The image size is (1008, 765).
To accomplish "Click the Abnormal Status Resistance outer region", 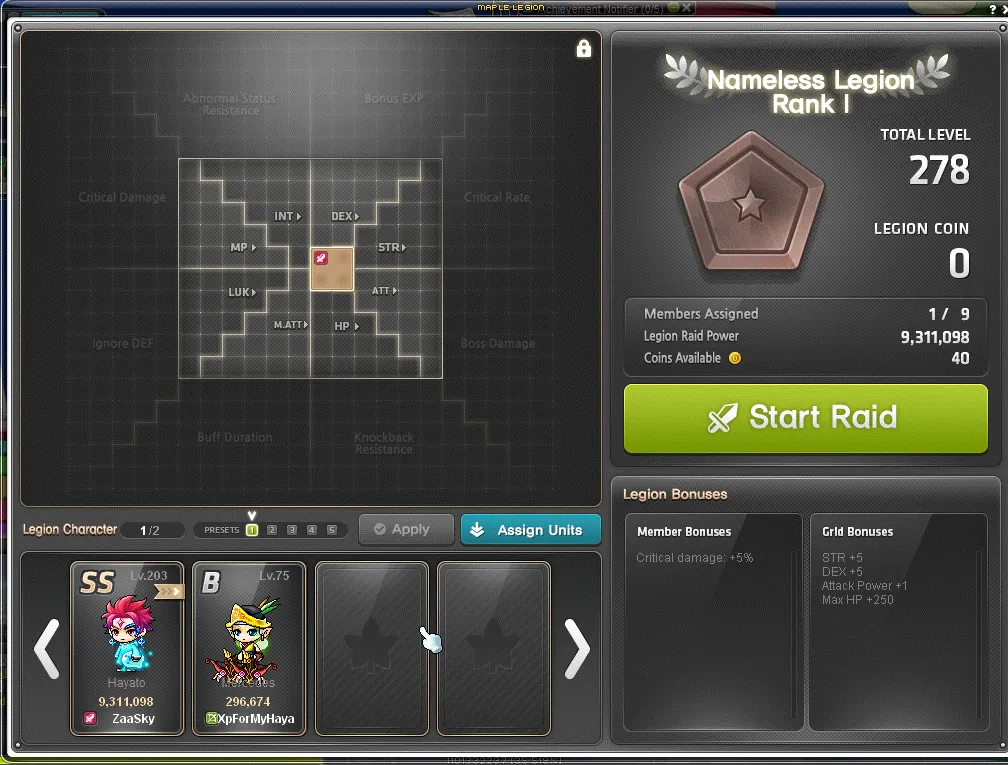I will click(230, 104).
